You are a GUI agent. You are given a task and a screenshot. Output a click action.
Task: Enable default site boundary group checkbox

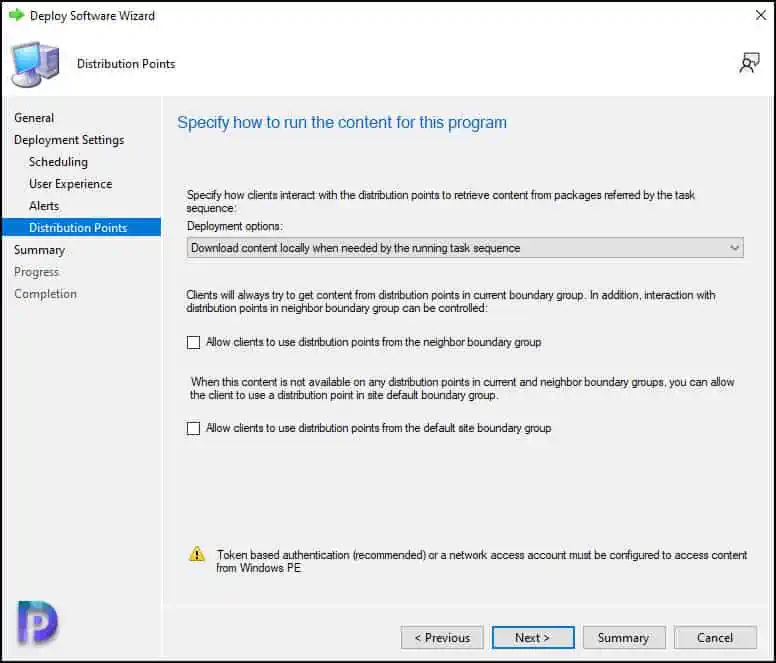click(x=194, y=428)
